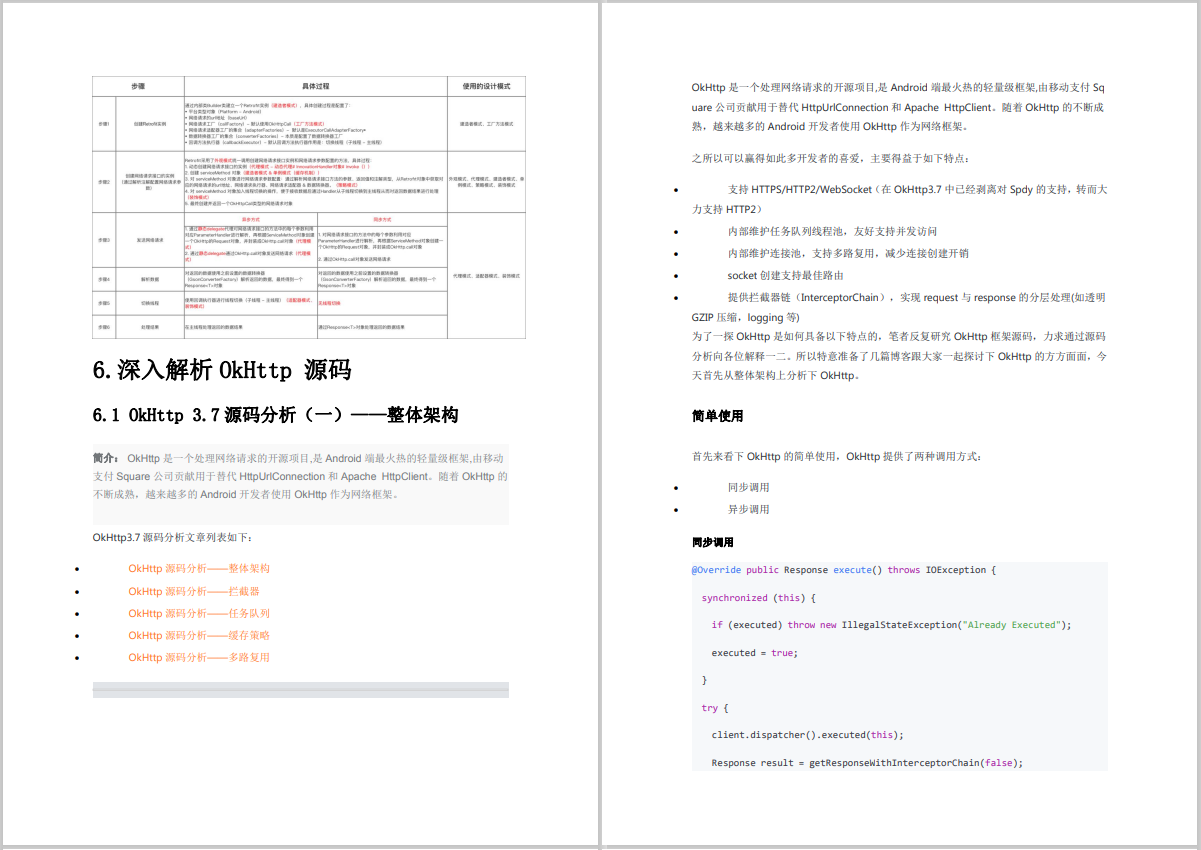This screenshot has height=850, width=1201.
Task: Click the bullet 'socket 创建支持最佳路由'
Action: click(x=786, y=275)
